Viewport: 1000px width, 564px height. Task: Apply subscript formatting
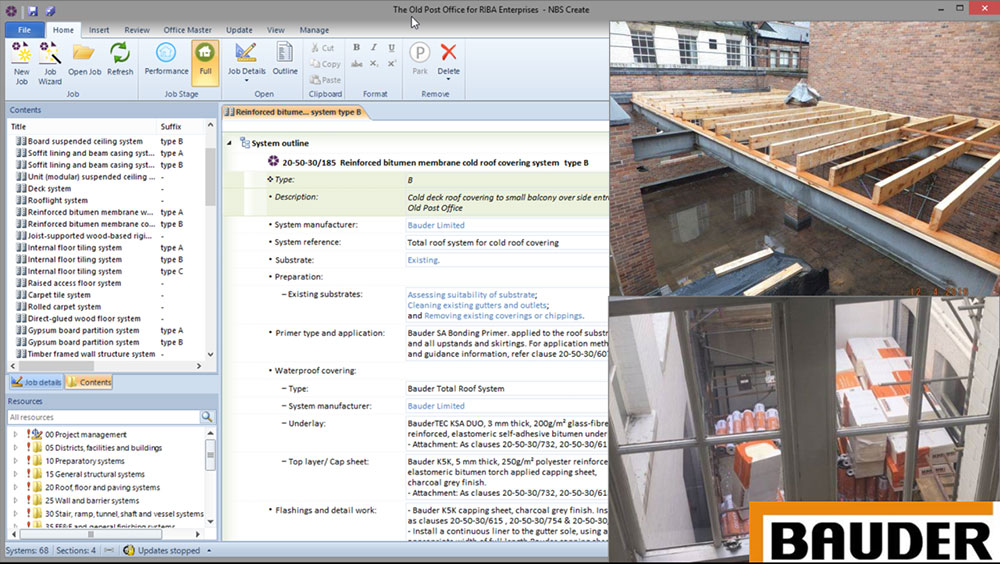click(374, 64)
